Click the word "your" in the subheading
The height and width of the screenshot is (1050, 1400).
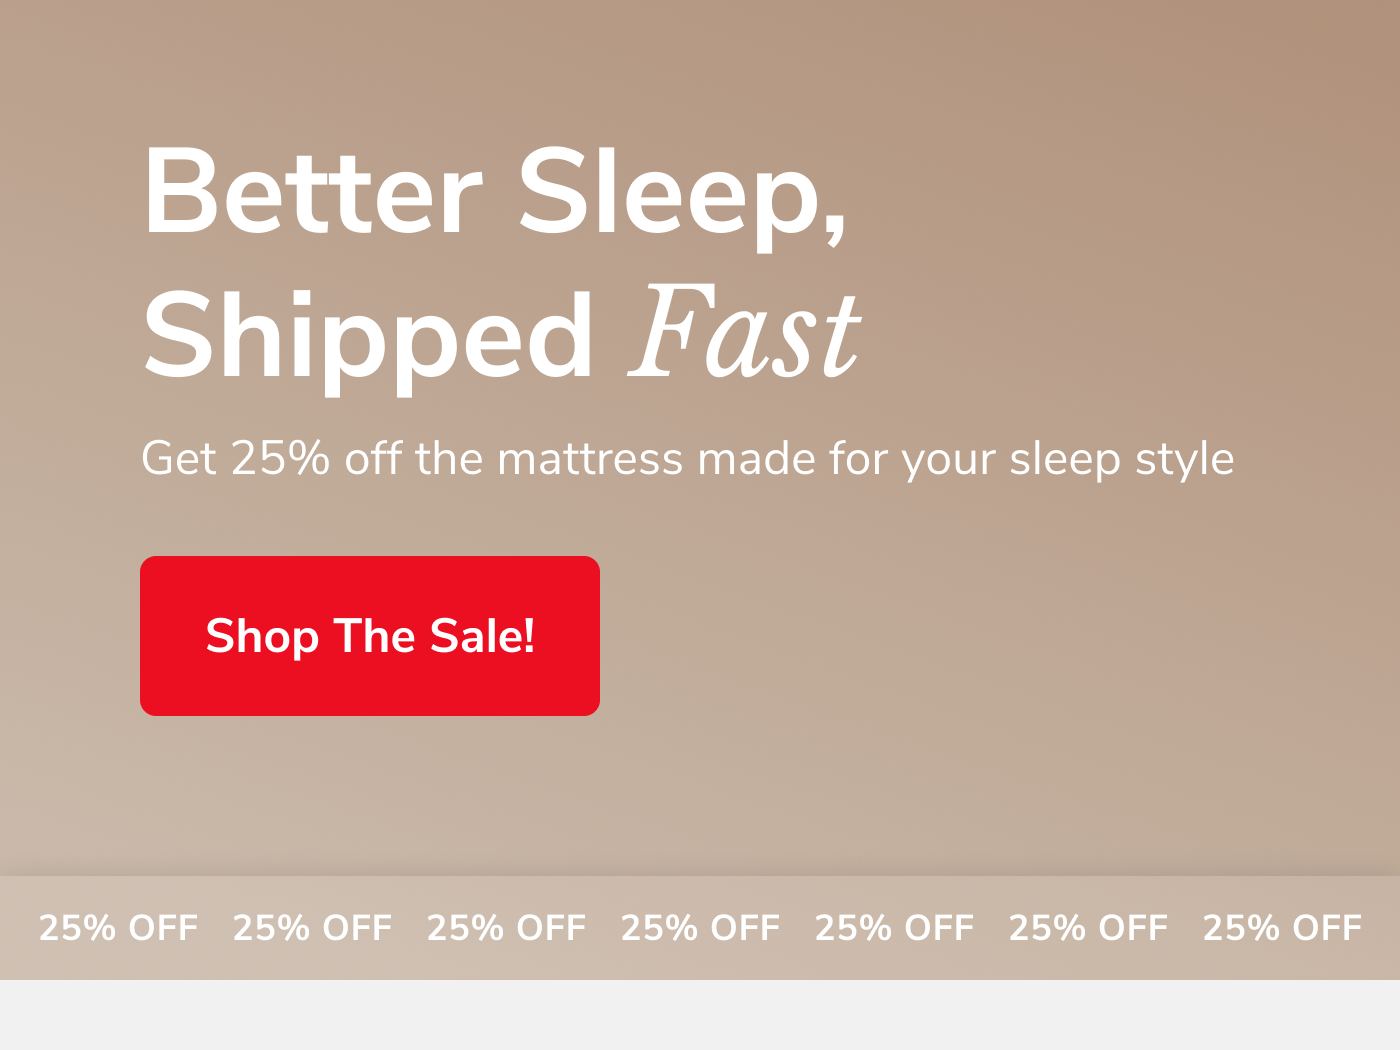pyautogui.click(x=949, y=459)
